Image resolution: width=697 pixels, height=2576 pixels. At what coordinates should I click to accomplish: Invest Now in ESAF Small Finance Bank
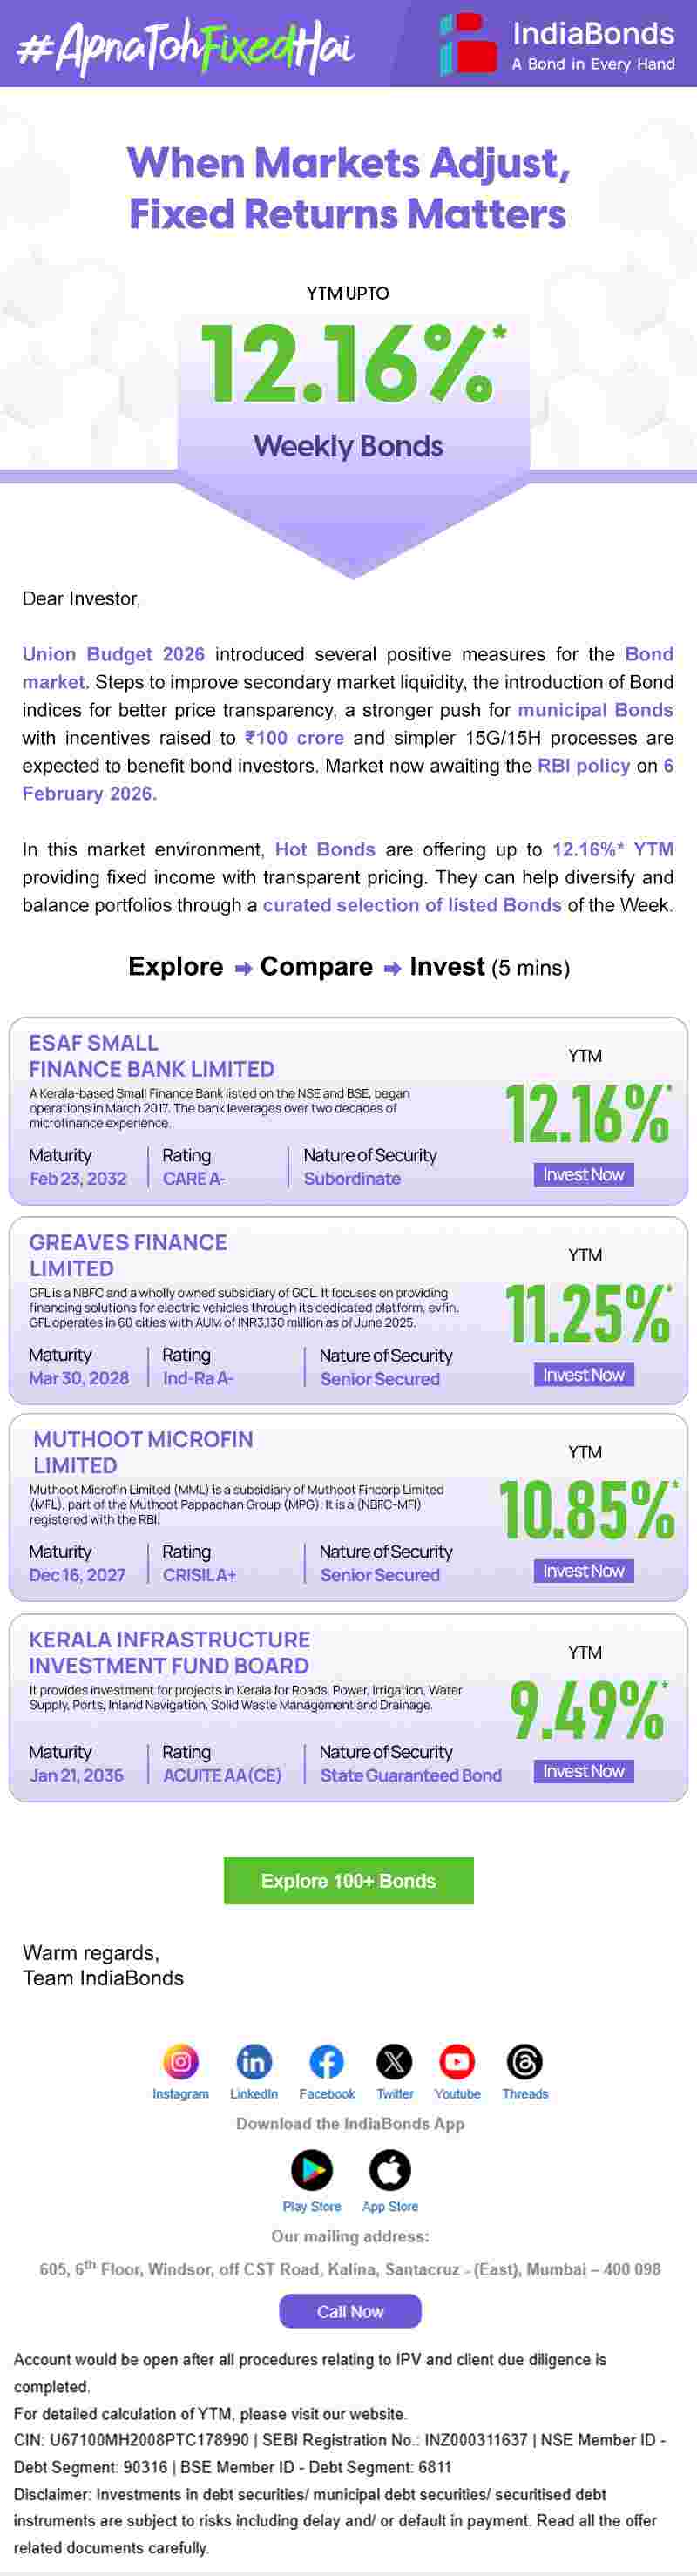583,1175
